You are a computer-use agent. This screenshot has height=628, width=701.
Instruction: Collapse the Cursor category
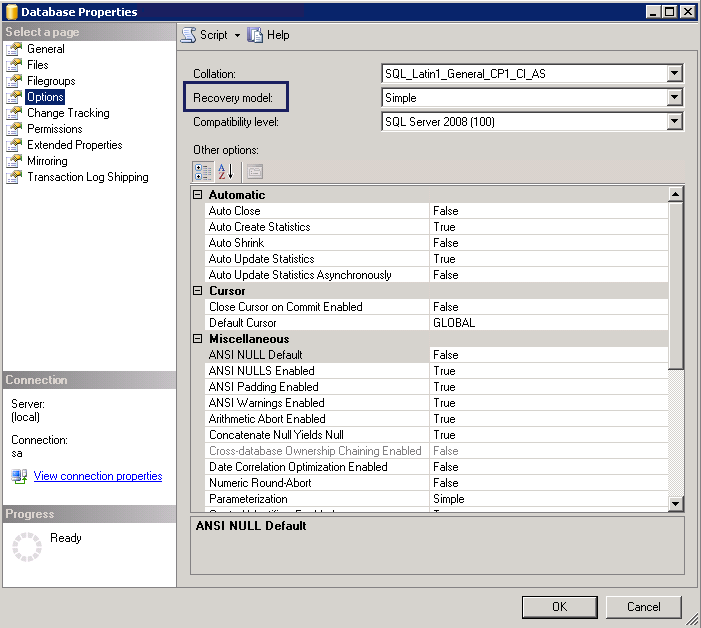click(x=198, y=291)
